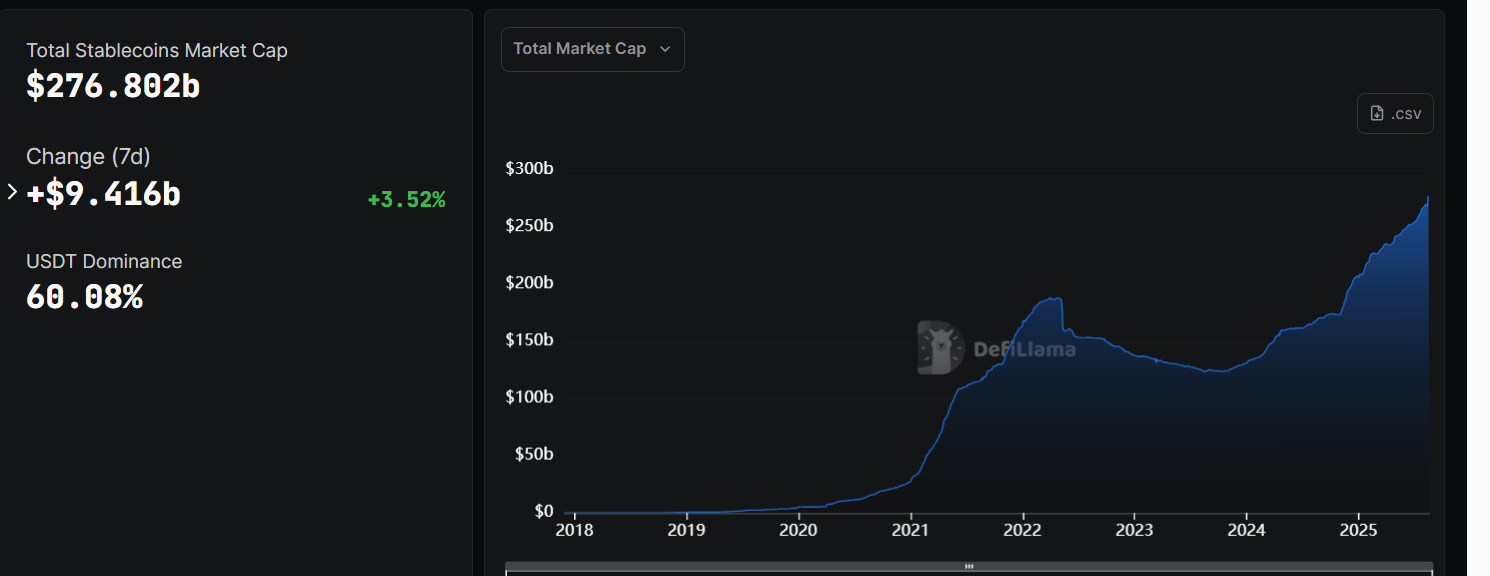Click the Total Stablecoins Market Cap heading
The width and height of the screenshot is (1490, 576).
(x=157, y=50)
